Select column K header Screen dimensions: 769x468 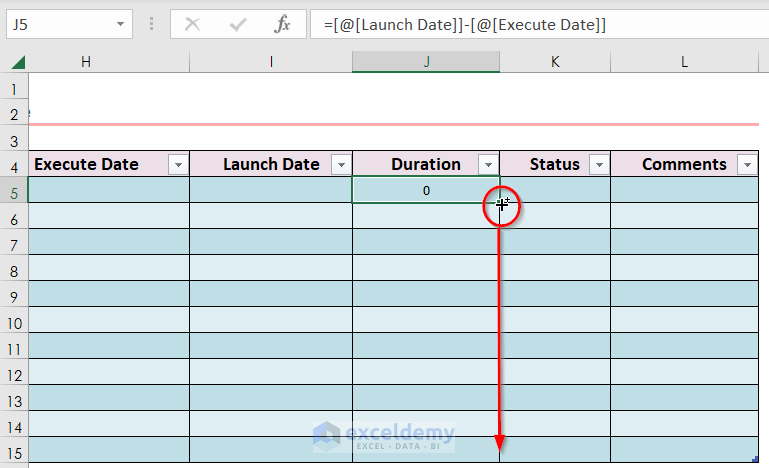[555, 62]
